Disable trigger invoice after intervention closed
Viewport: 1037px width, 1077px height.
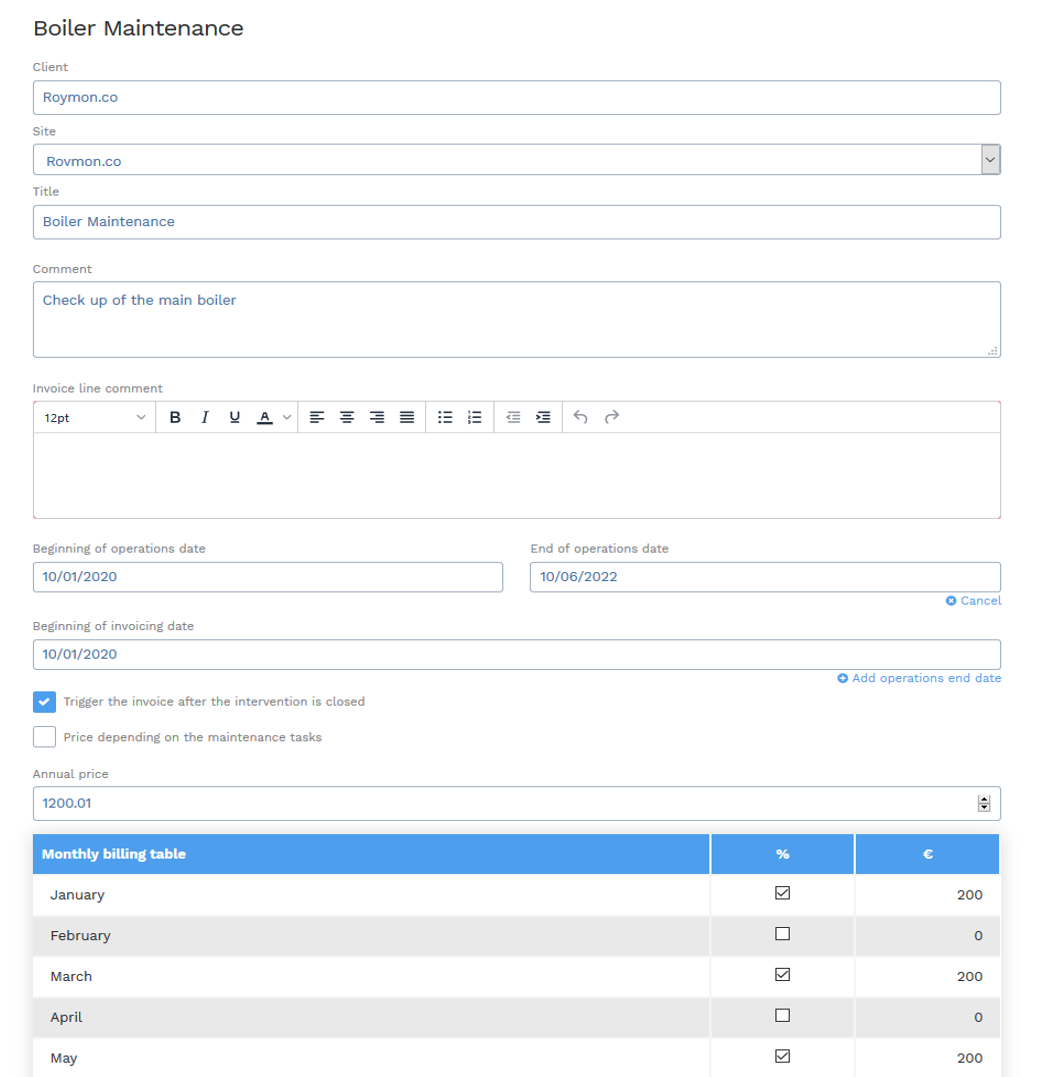coord(44,702)
